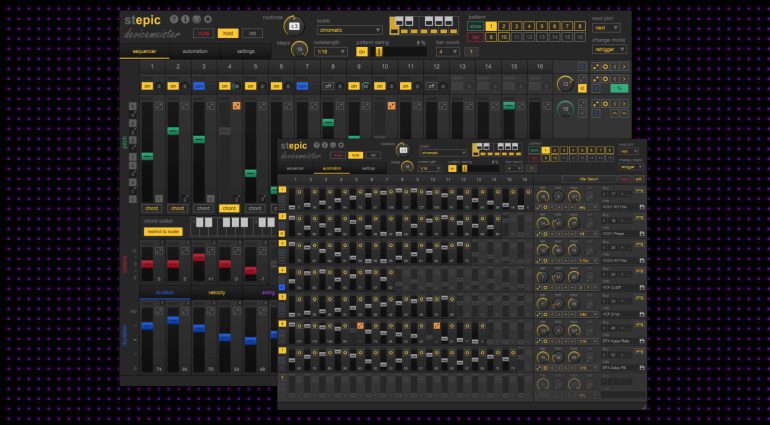Screen dimensions: 770x425
Task: Open the chromatic scale dropdown
Action: pos(350,30)
